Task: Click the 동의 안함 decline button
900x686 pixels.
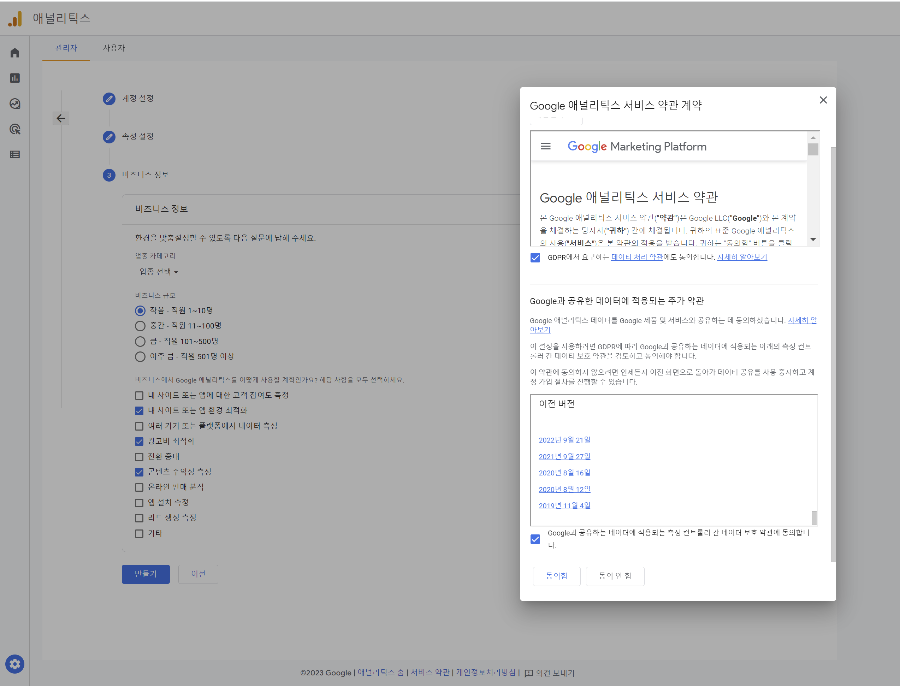Action: [615, 576]
